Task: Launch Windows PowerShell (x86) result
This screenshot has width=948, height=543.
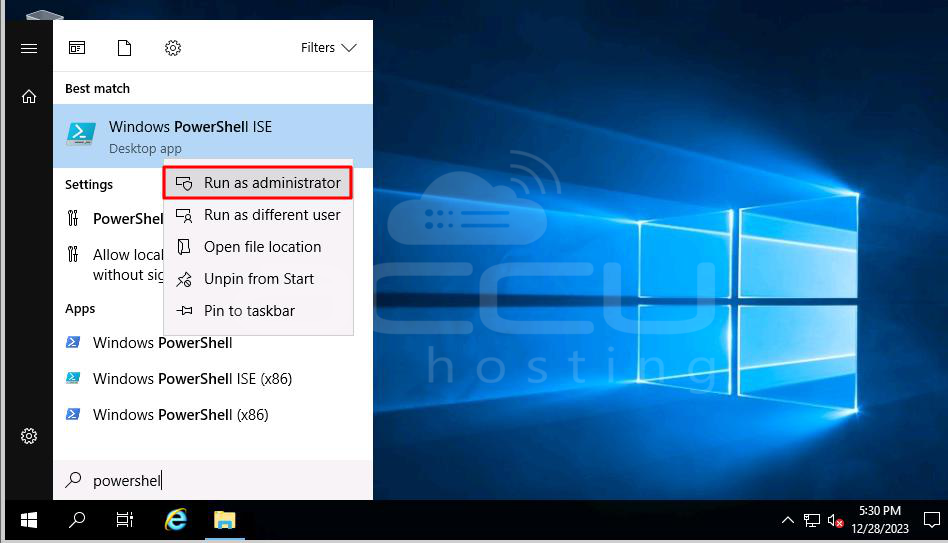Action: coord(213,415)
